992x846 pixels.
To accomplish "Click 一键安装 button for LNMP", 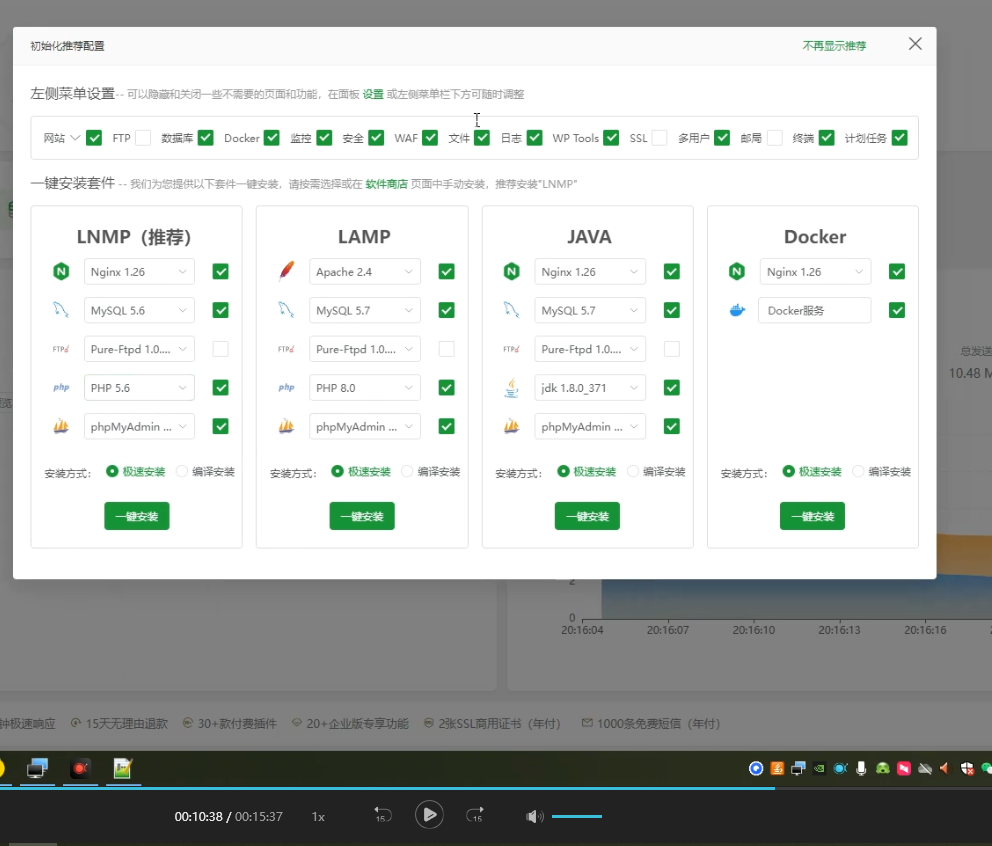I will (137, 516).
